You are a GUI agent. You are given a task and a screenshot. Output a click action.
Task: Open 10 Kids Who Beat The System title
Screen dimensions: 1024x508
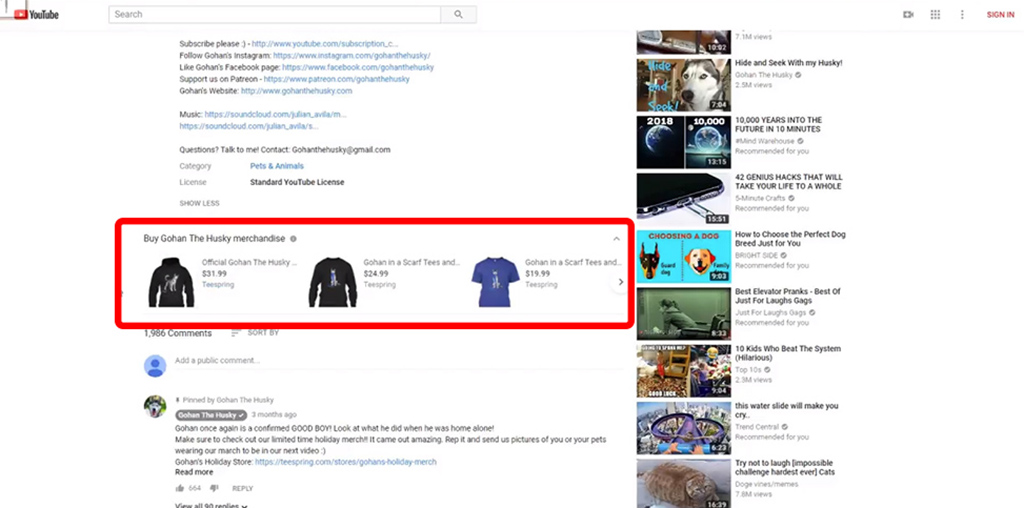[788, 353]
